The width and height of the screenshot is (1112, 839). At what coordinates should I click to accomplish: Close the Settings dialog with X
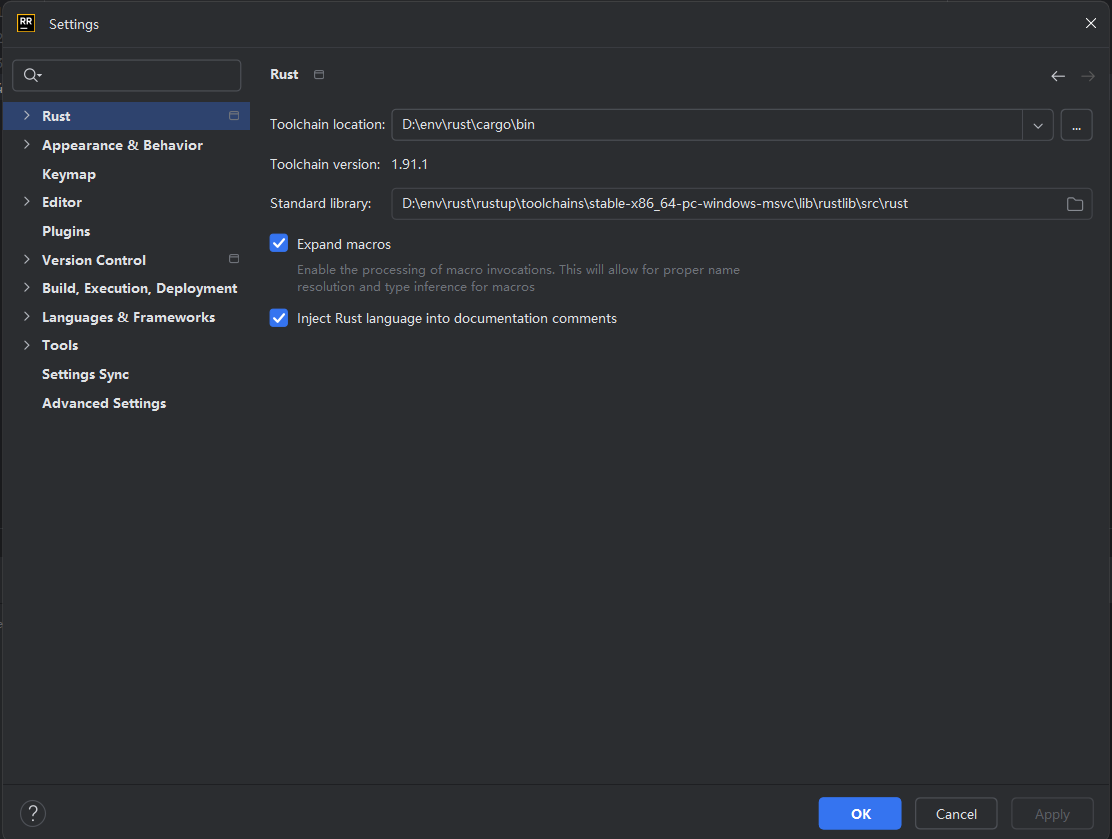point(1091,23)
